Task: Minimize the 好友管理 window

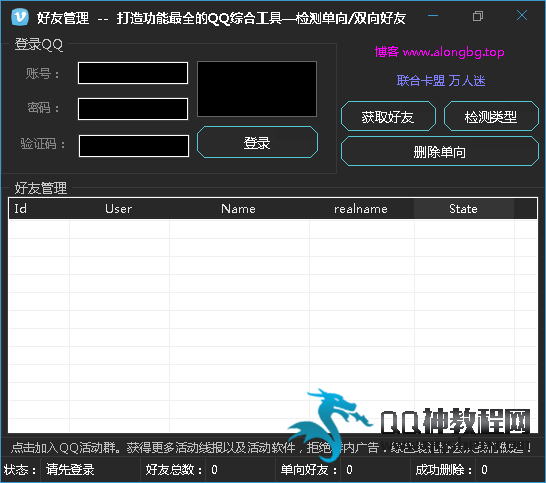Action: click(x=433, y=16)
